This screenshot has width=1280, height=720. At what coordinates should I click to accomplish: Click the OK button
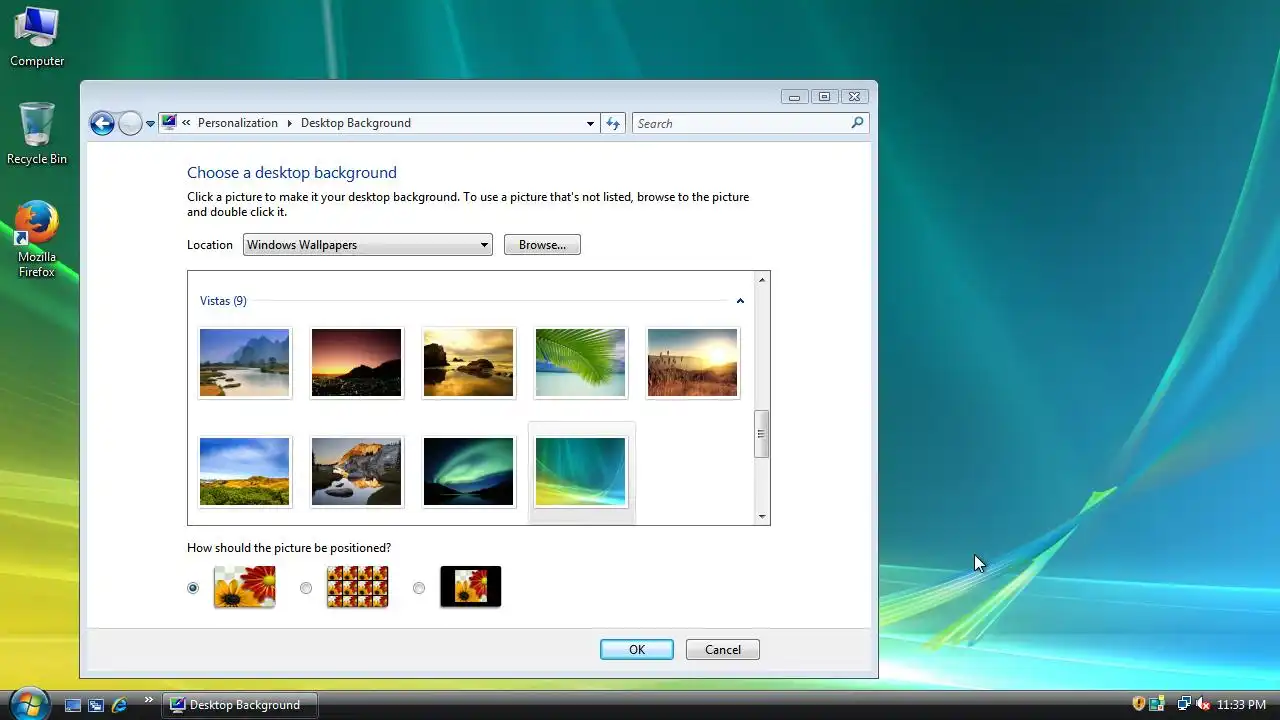coord(637,650)
